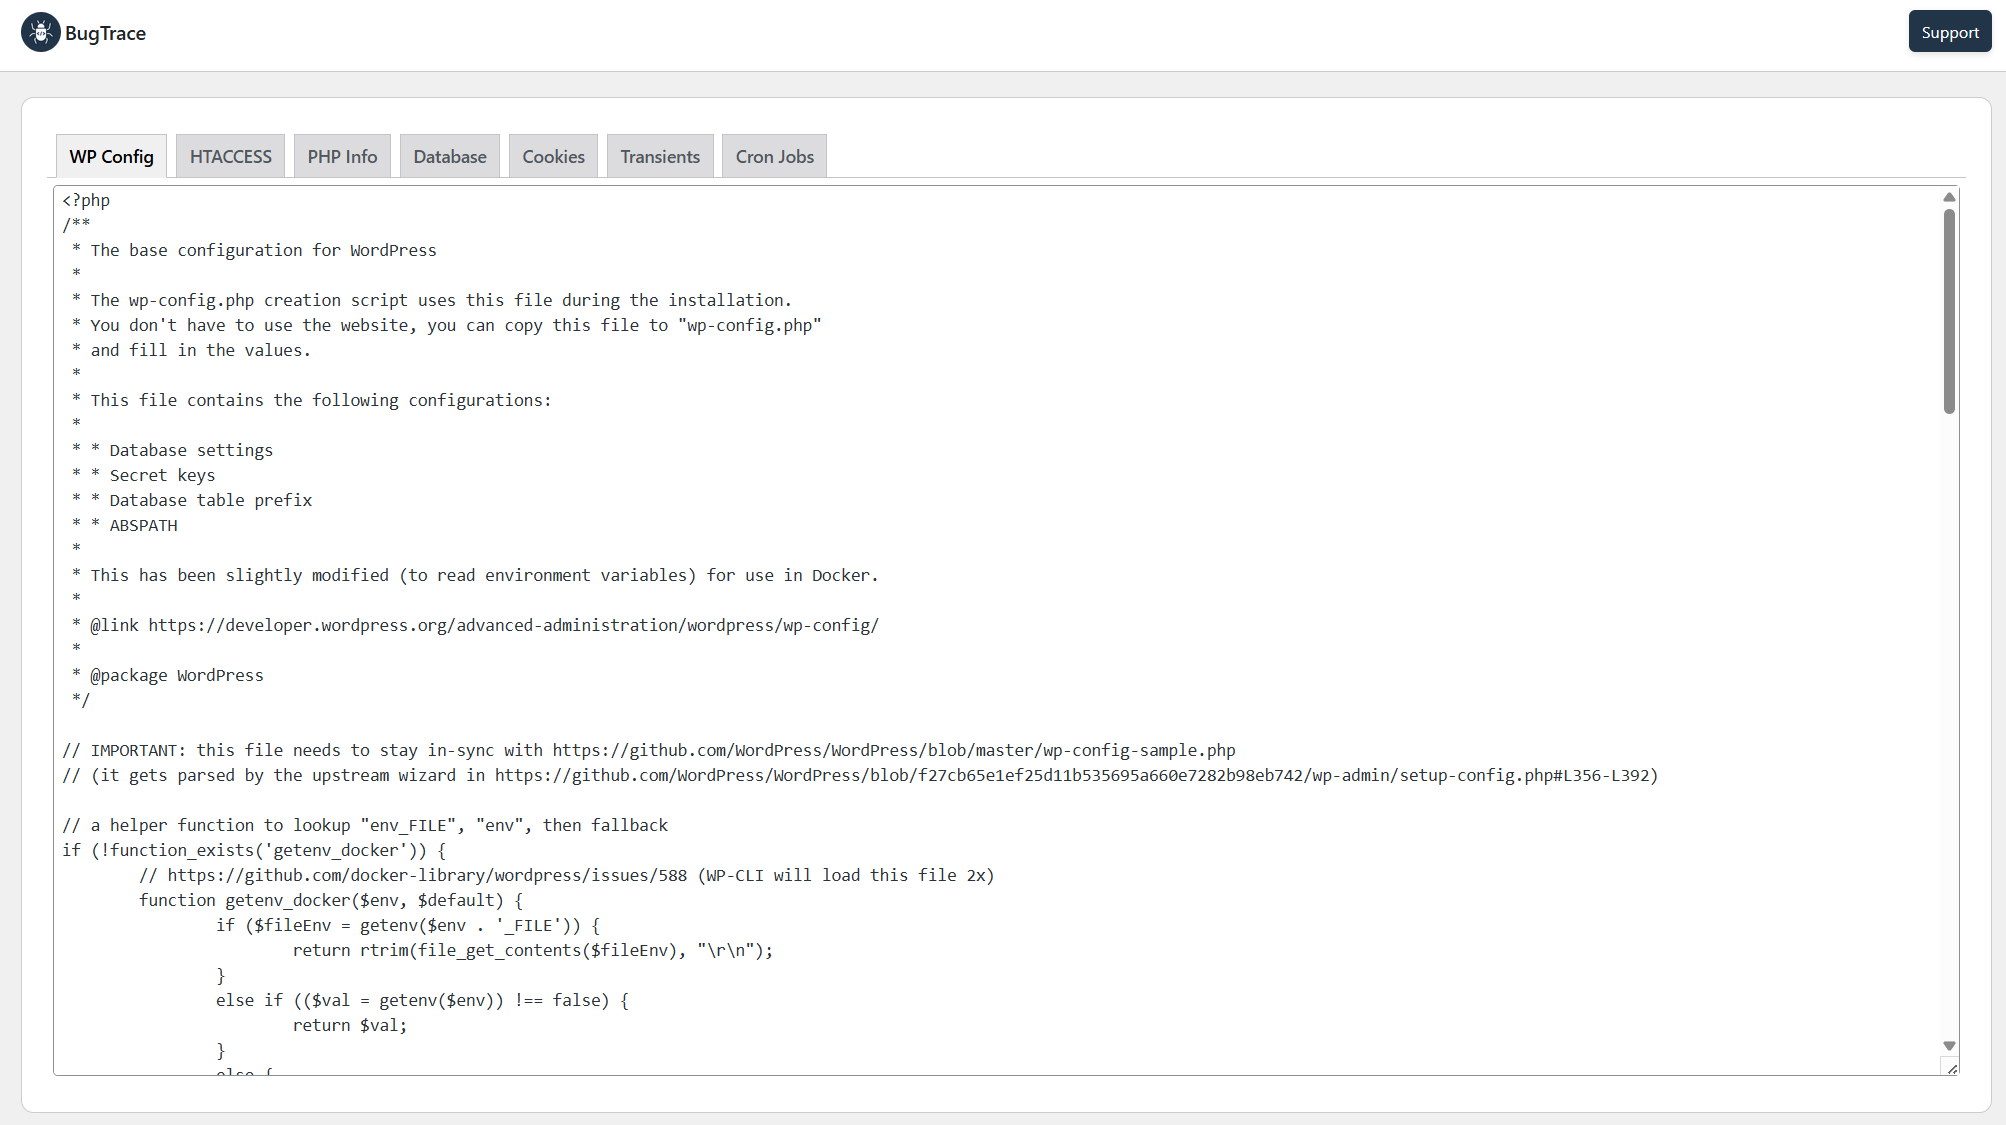2006x1125 pixels.
Task: View the Transients tab
Action: click(x=660, y=156)
